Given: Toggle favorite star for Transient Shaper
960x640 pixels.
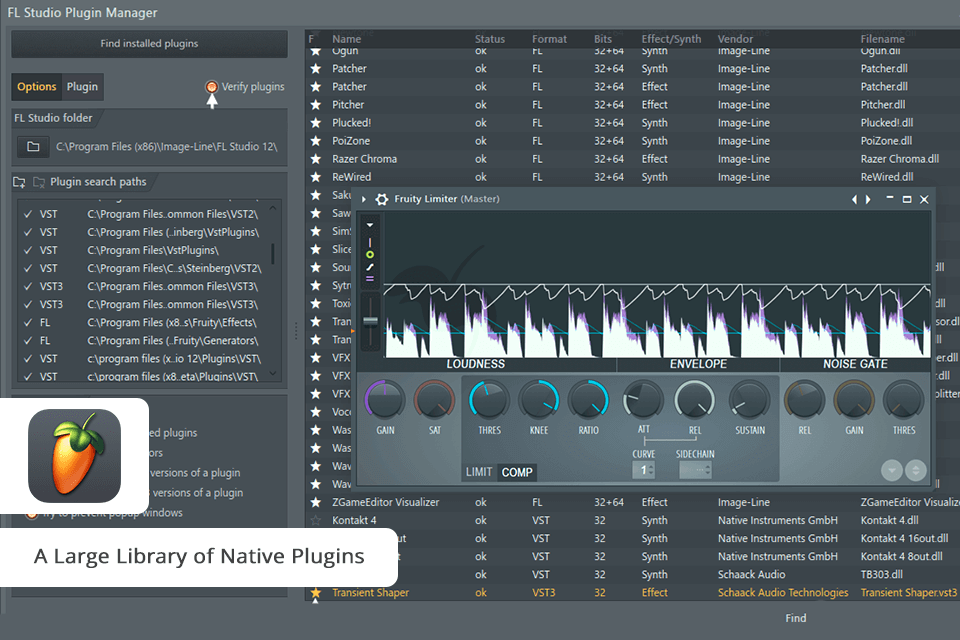Looking at the screenshot, I should pyautogui.click(x=316, y=593).
